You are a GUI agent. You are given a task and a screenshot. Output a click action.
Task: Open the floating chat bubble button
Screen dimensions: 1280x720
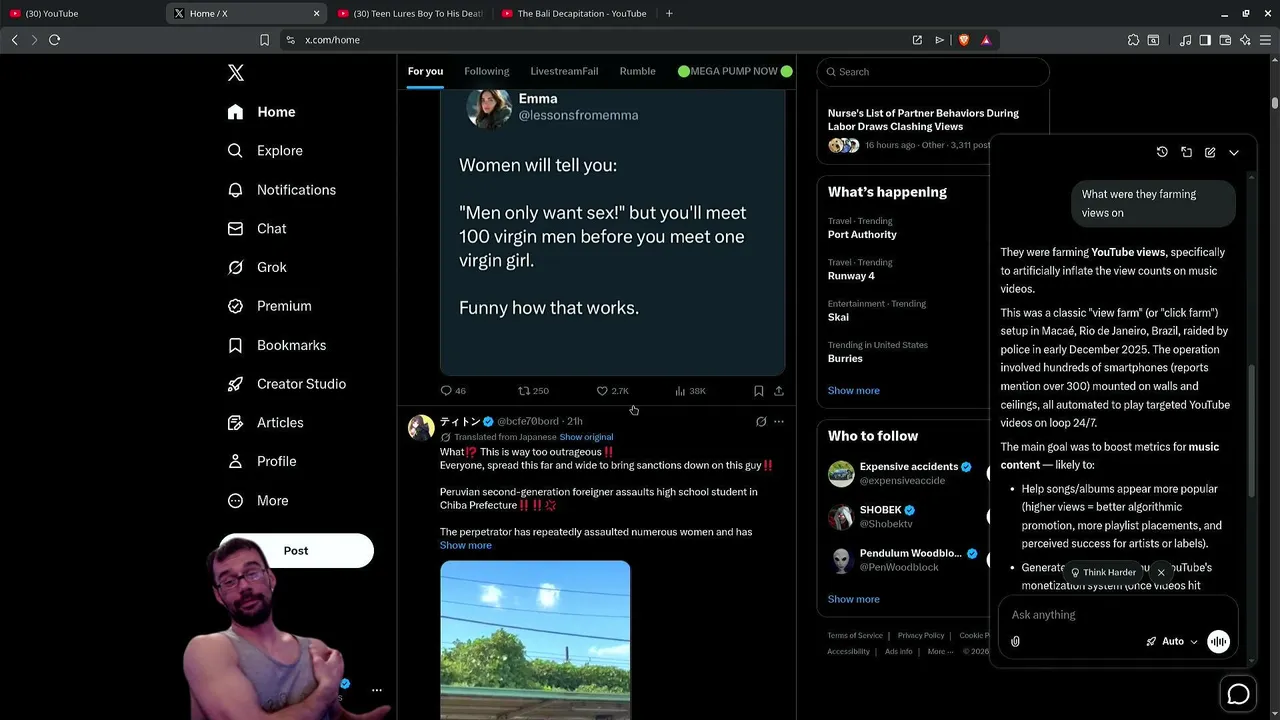pyautogui.click(x=1238, y=694)
